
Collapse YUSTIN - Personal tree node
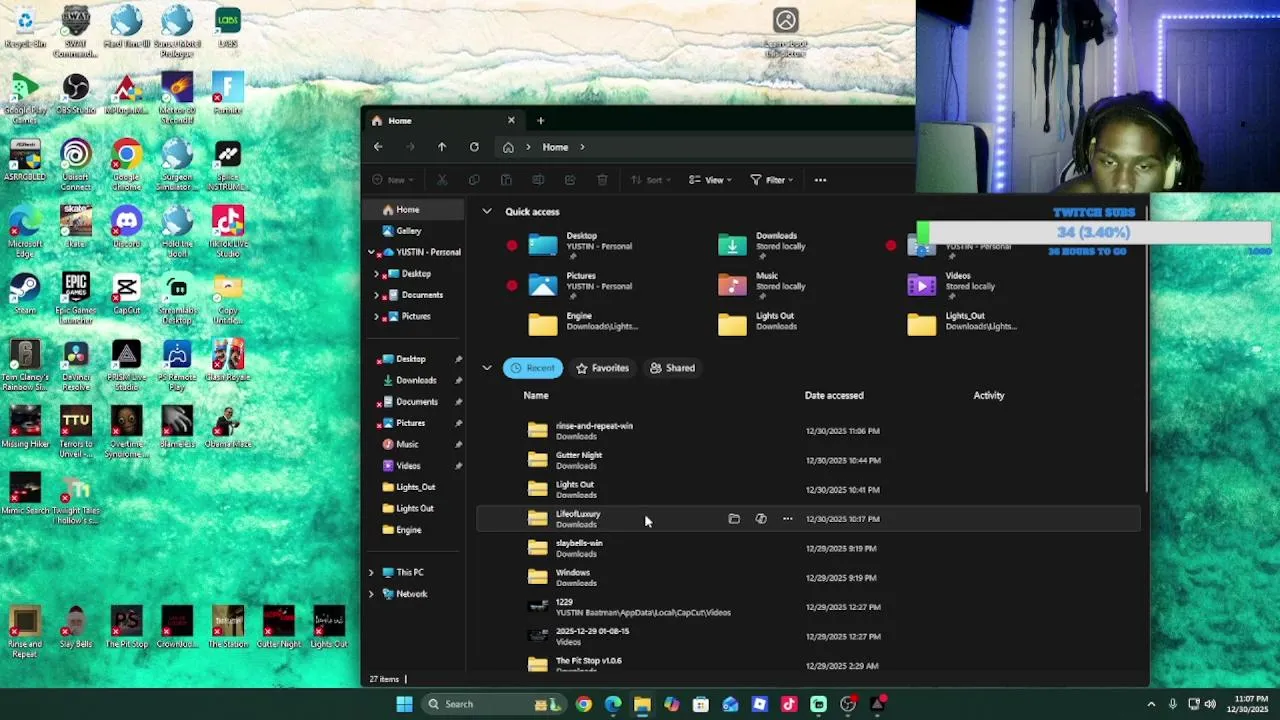coord(371,252)
